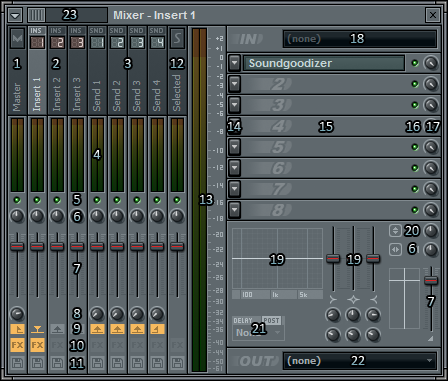
Task: Open the Soundgoodizer plugin slot
Action: click(x=324, y=63)
